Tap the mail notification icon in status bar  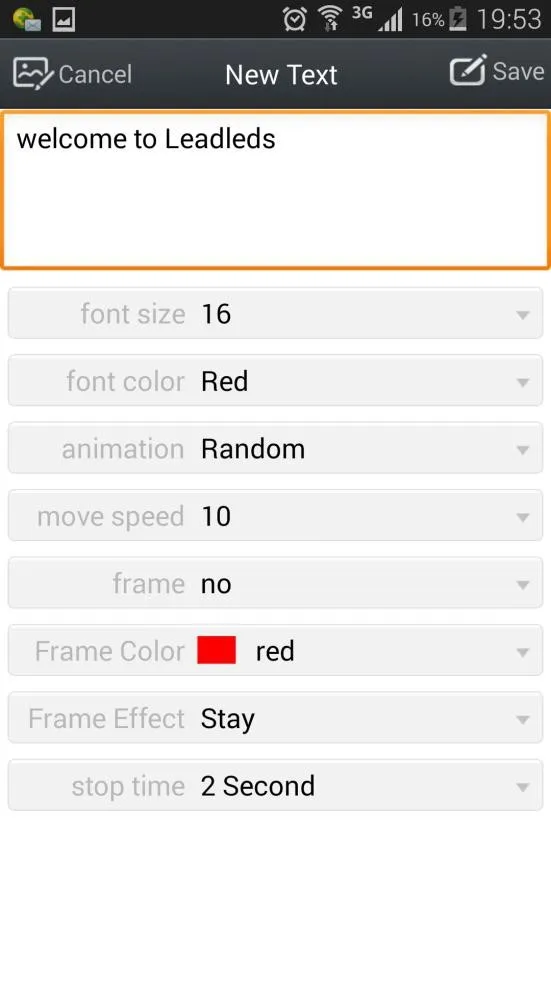26,19
